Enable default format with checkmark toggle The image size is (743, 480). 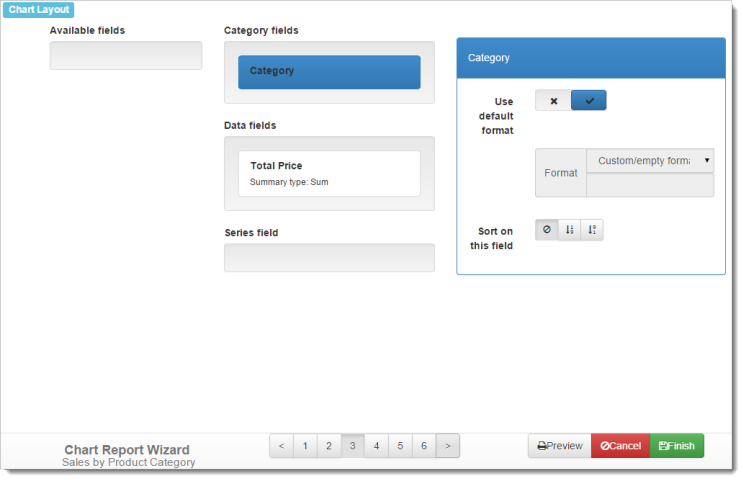point(589,101)
